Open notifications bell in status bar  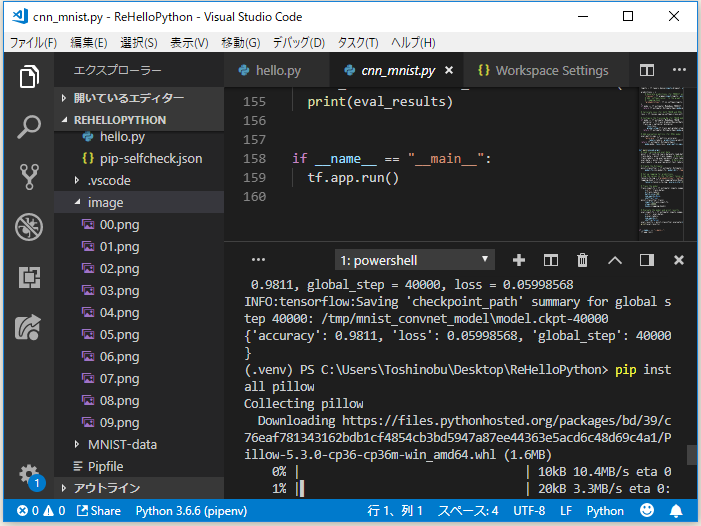coord(676,510)
